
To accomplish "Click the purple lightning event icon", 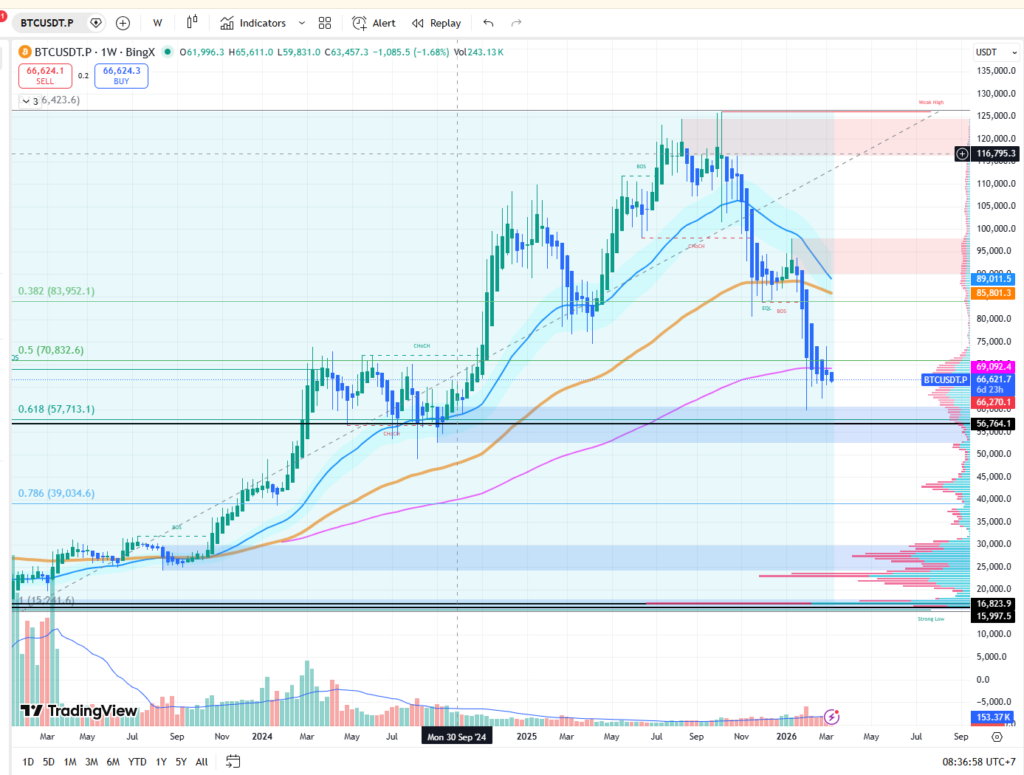I will 832,716.
